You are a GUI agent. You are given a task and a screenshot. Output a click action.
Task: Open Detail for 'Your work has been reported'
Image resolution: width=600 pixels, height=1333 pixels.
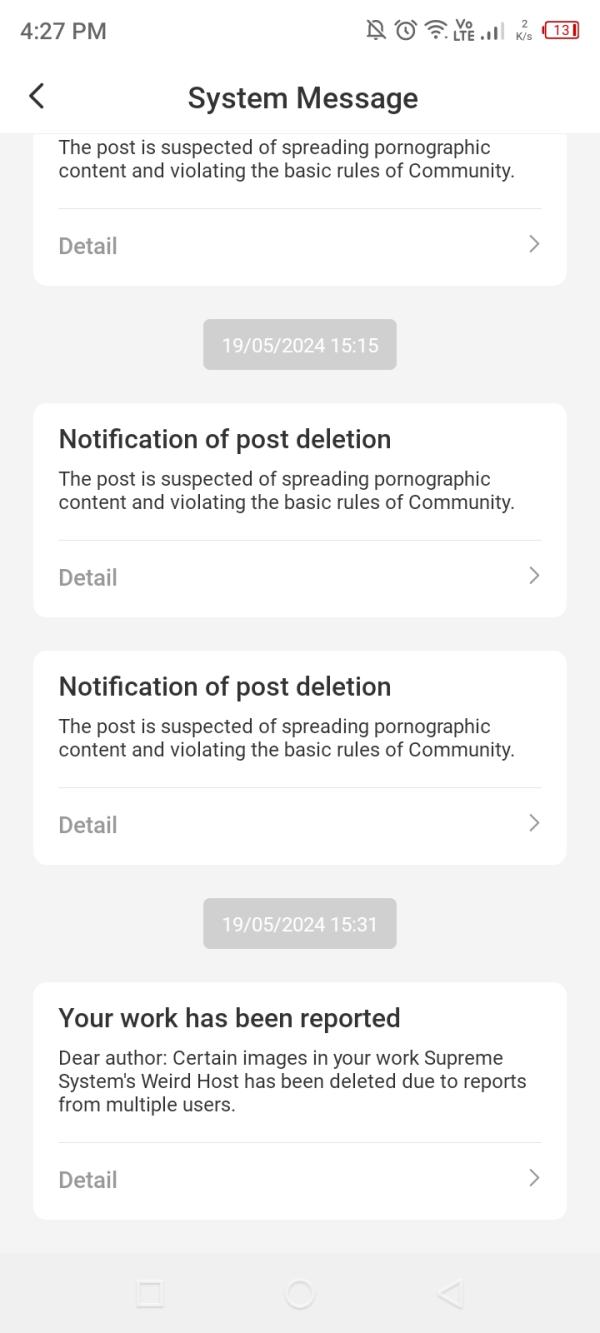88,1180
